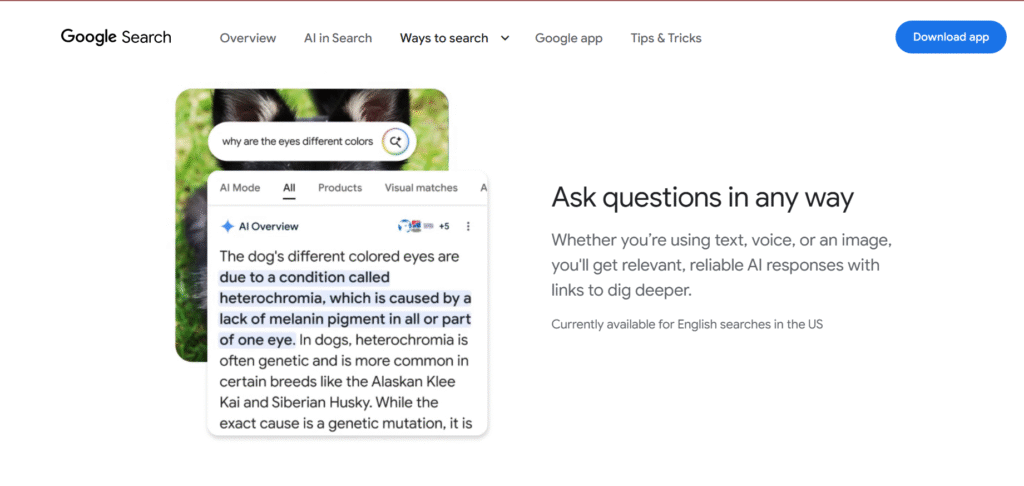Image resolution: width=1024 pixels, height=486 pixels.
Task: Switch to the AI Mode tab
Action: pos(240,187)
